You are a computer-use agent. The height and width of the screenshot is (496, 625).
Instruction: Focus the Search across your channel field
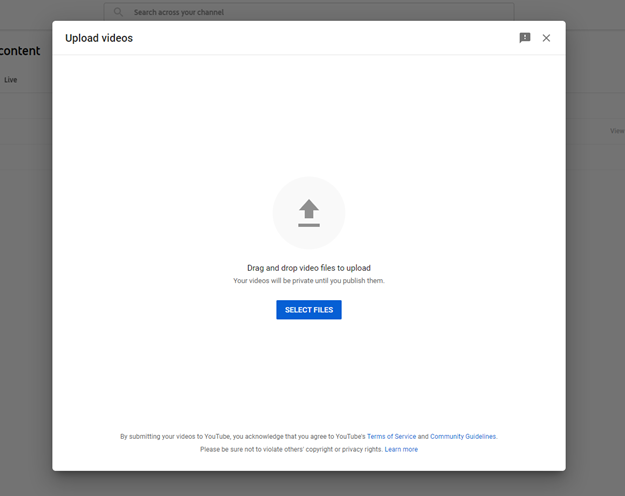(x=309, y=12)
